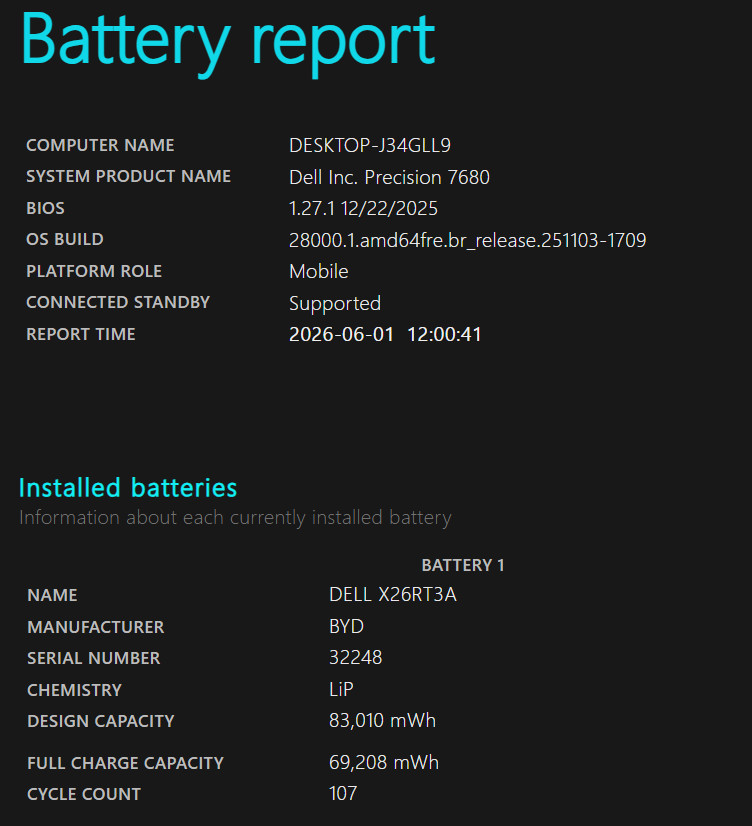
Task: Click the Battery report title
Action: (x=228, y=43)
